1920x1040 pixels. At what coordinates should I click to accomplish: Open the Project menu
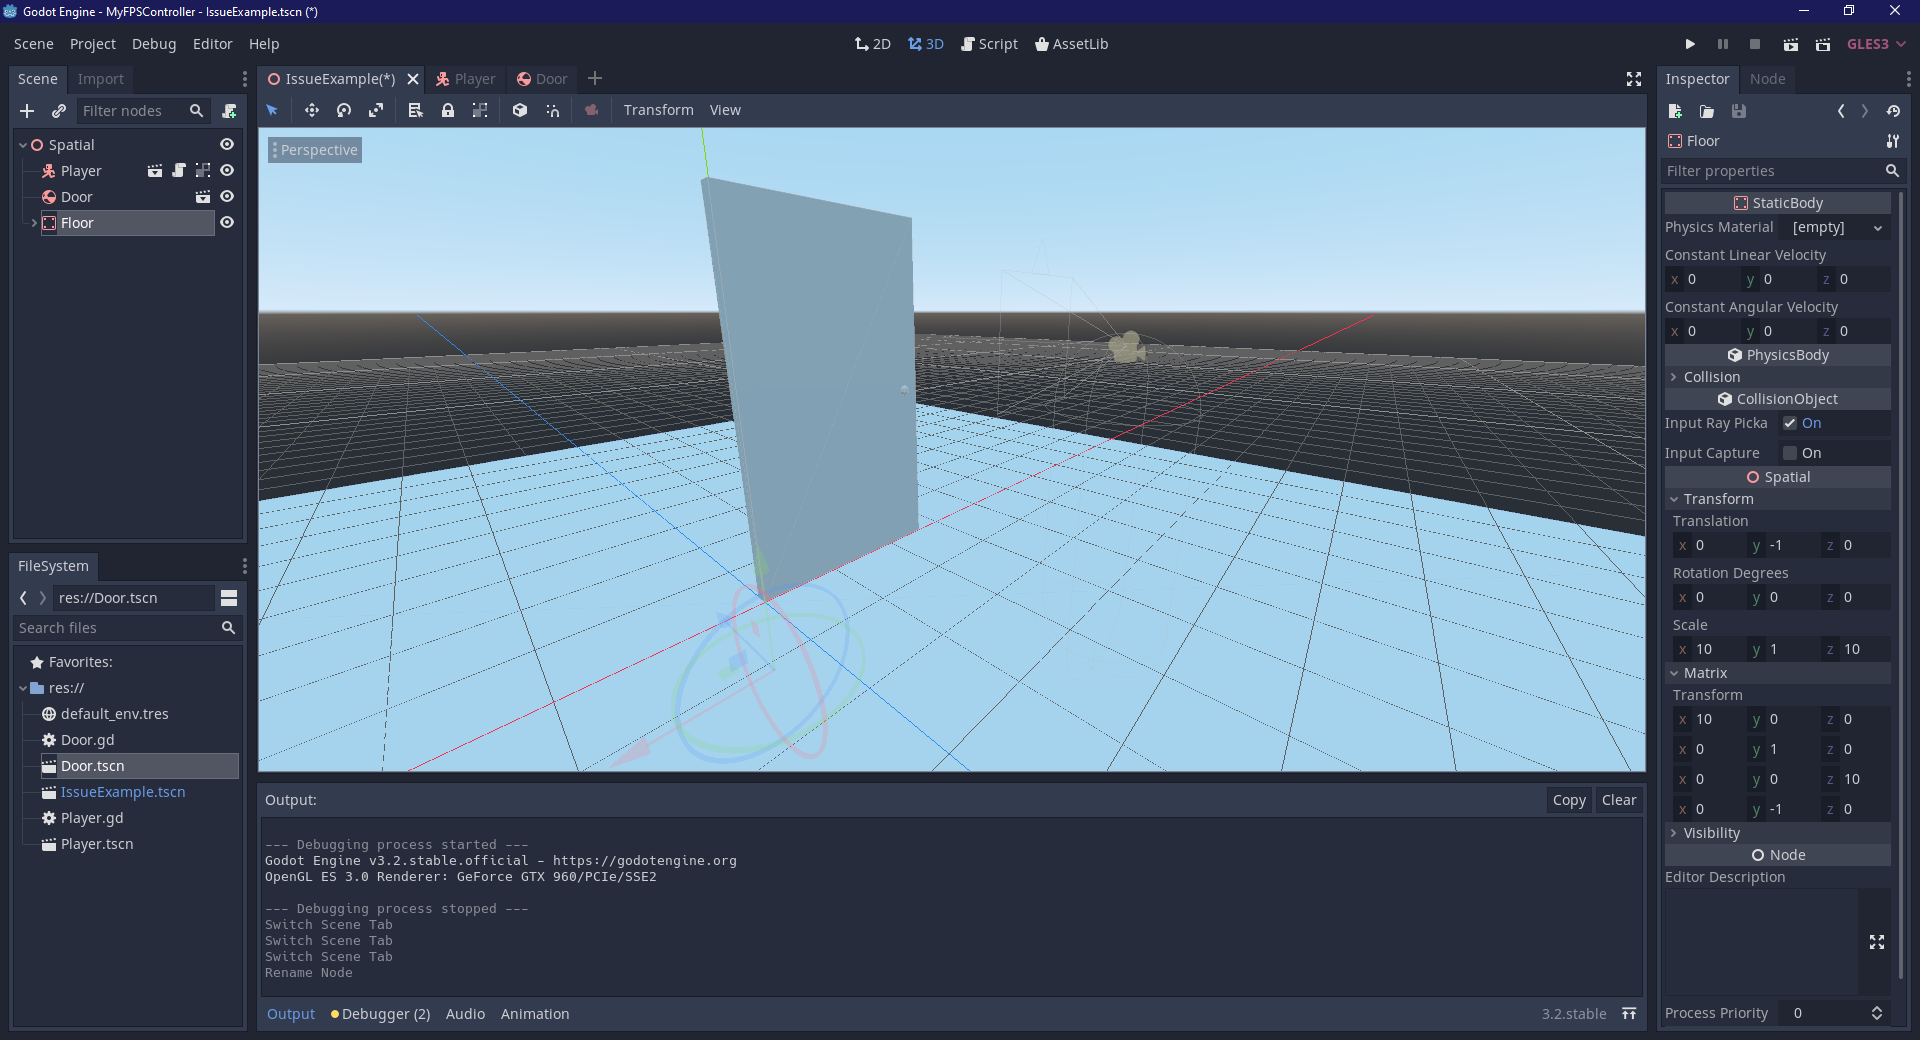click(x=93, y=44)
